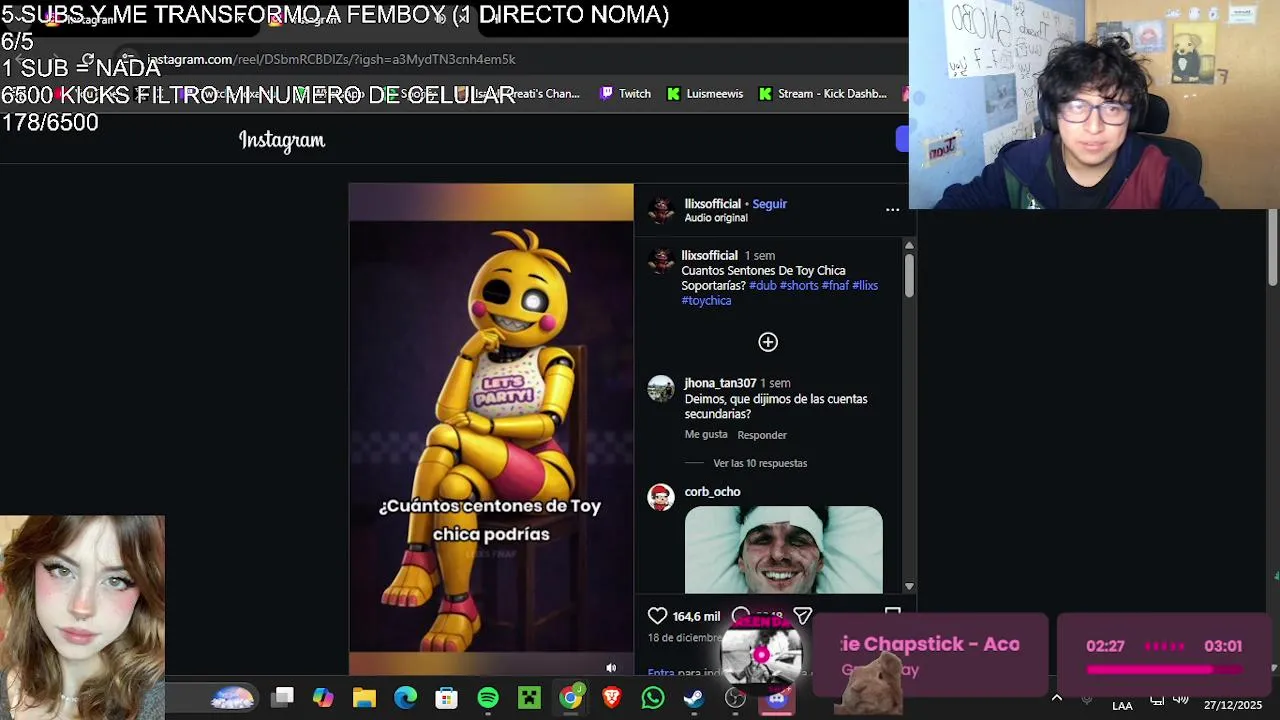Open WhatsApp from the taskbar
1280x720 pixels.
point(652,697)
